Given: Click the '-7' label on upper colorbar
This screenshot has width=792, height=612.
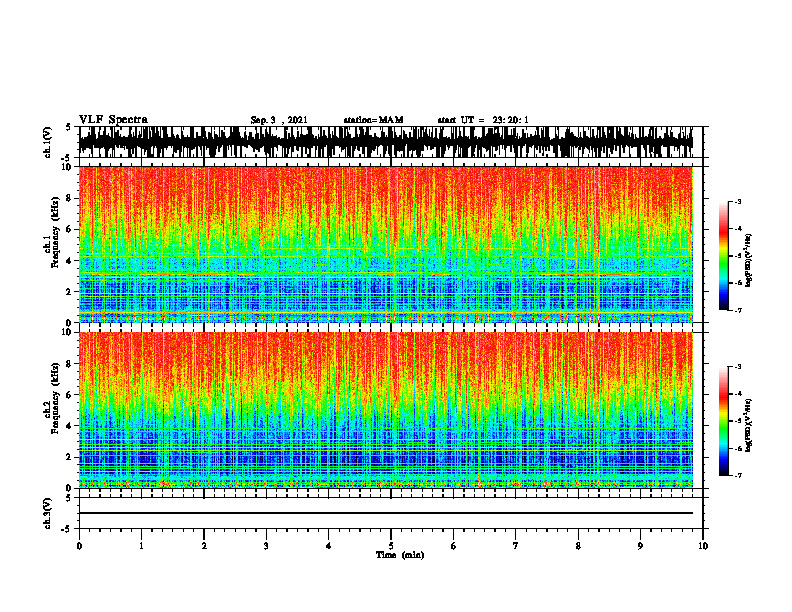Looking at the screenshot, I should tap(738, 310).
